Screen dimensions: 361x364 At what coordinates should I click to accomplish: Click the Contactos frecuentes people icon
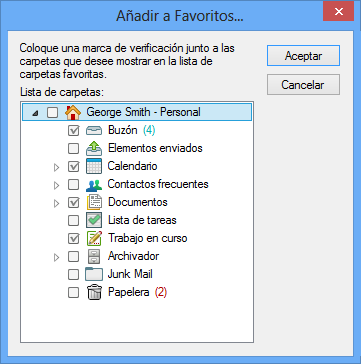tap(94, 184)
